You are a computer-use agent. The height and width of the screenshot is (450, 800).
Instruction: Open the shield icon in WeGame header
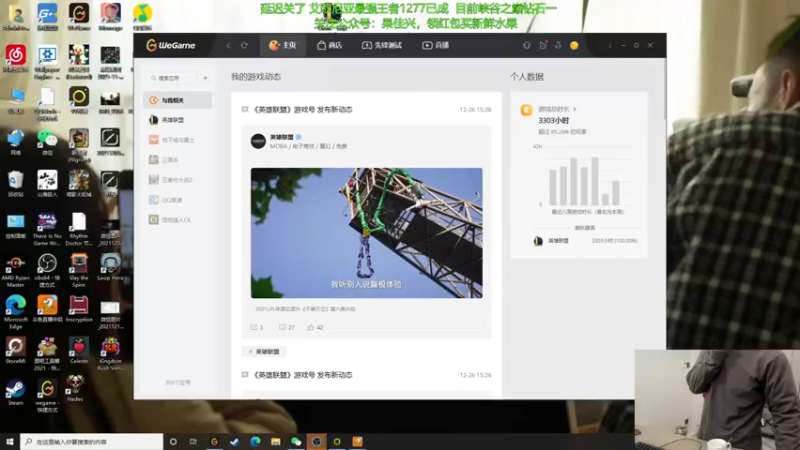pyautogui.click(x=527, y=45)
